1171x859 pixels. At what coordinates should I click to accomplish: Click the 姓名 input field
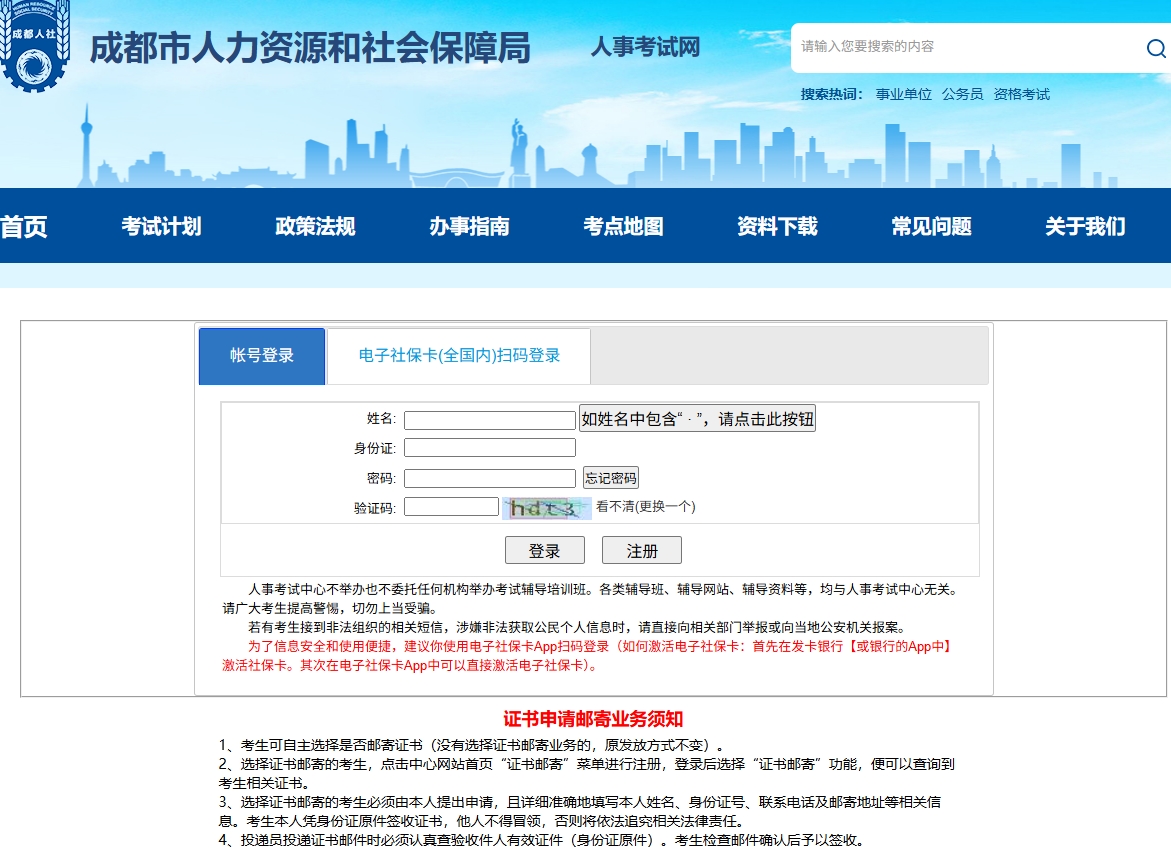489,420
